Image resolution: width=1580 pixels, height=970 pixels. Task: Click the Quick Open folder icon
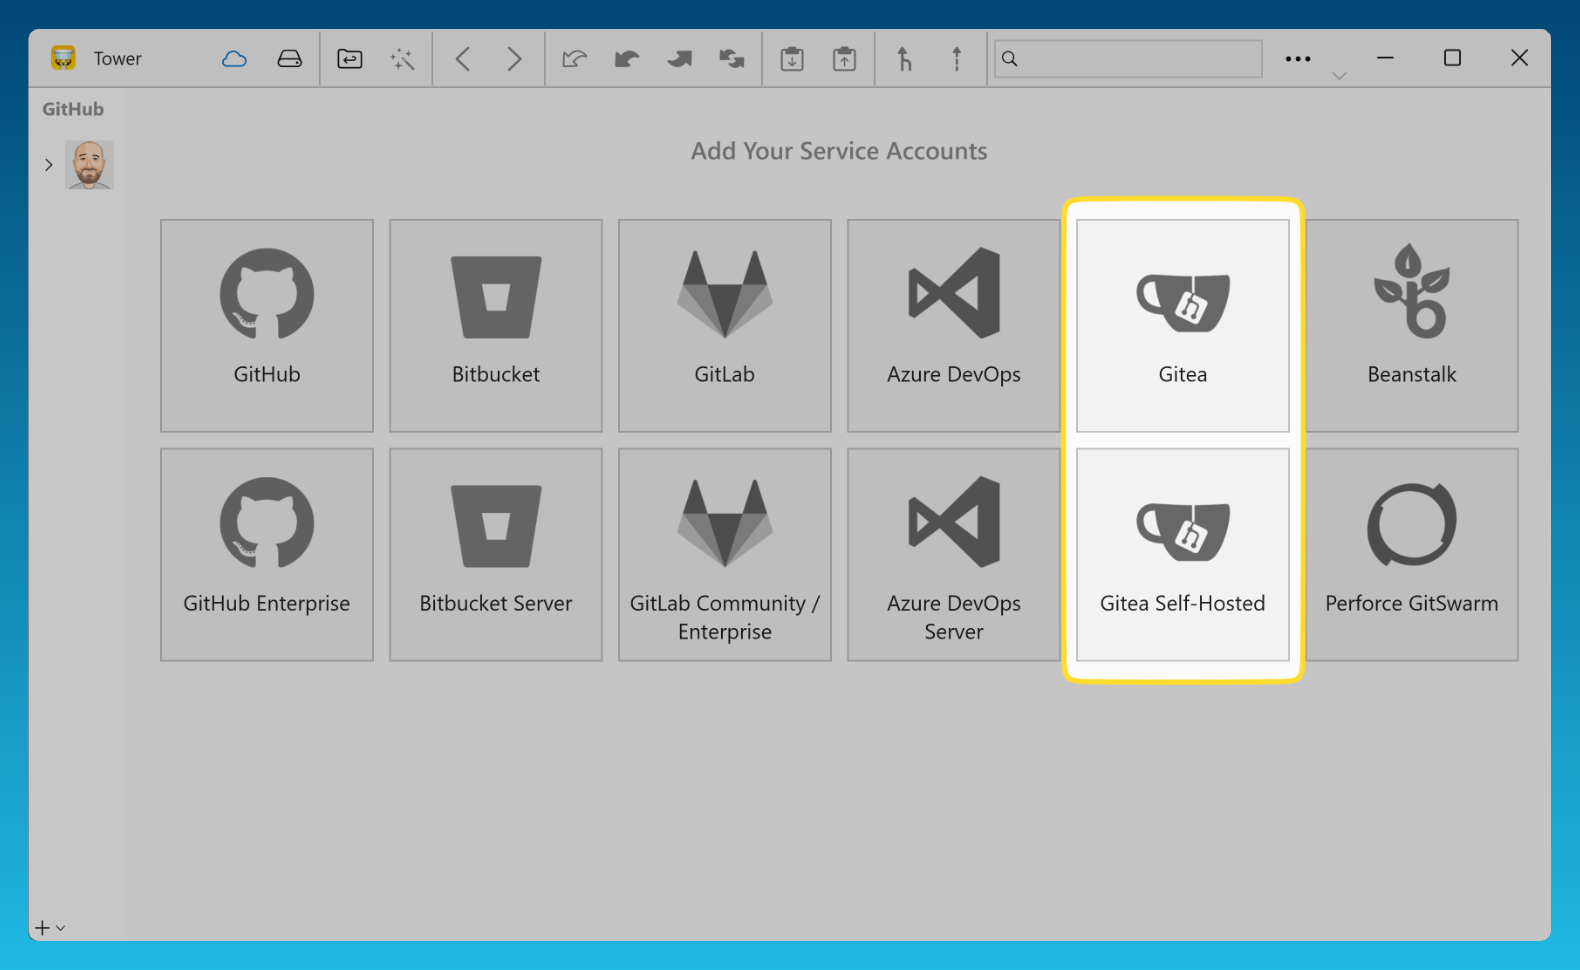pyautogui.click(x=350, y=59)
